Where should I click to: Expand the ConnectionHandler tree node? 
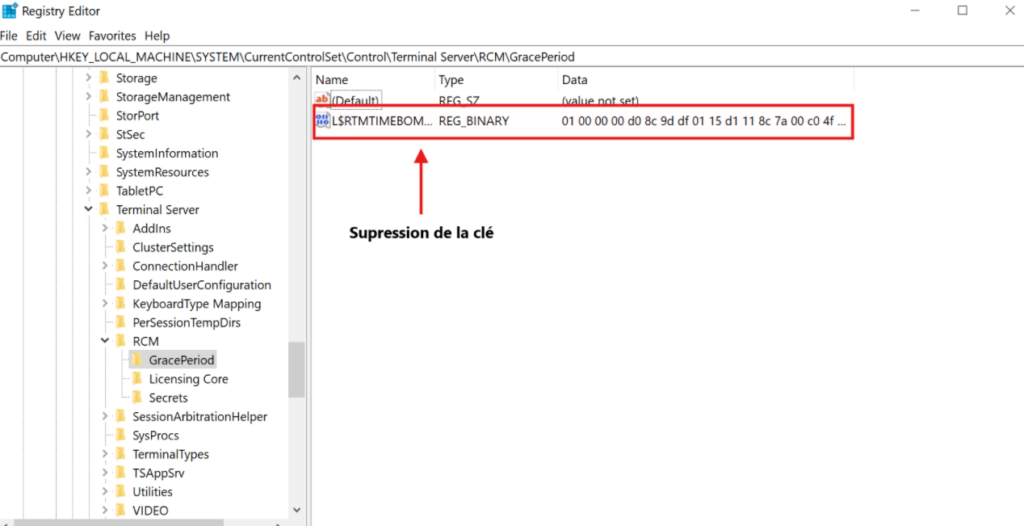pos(105,266)
